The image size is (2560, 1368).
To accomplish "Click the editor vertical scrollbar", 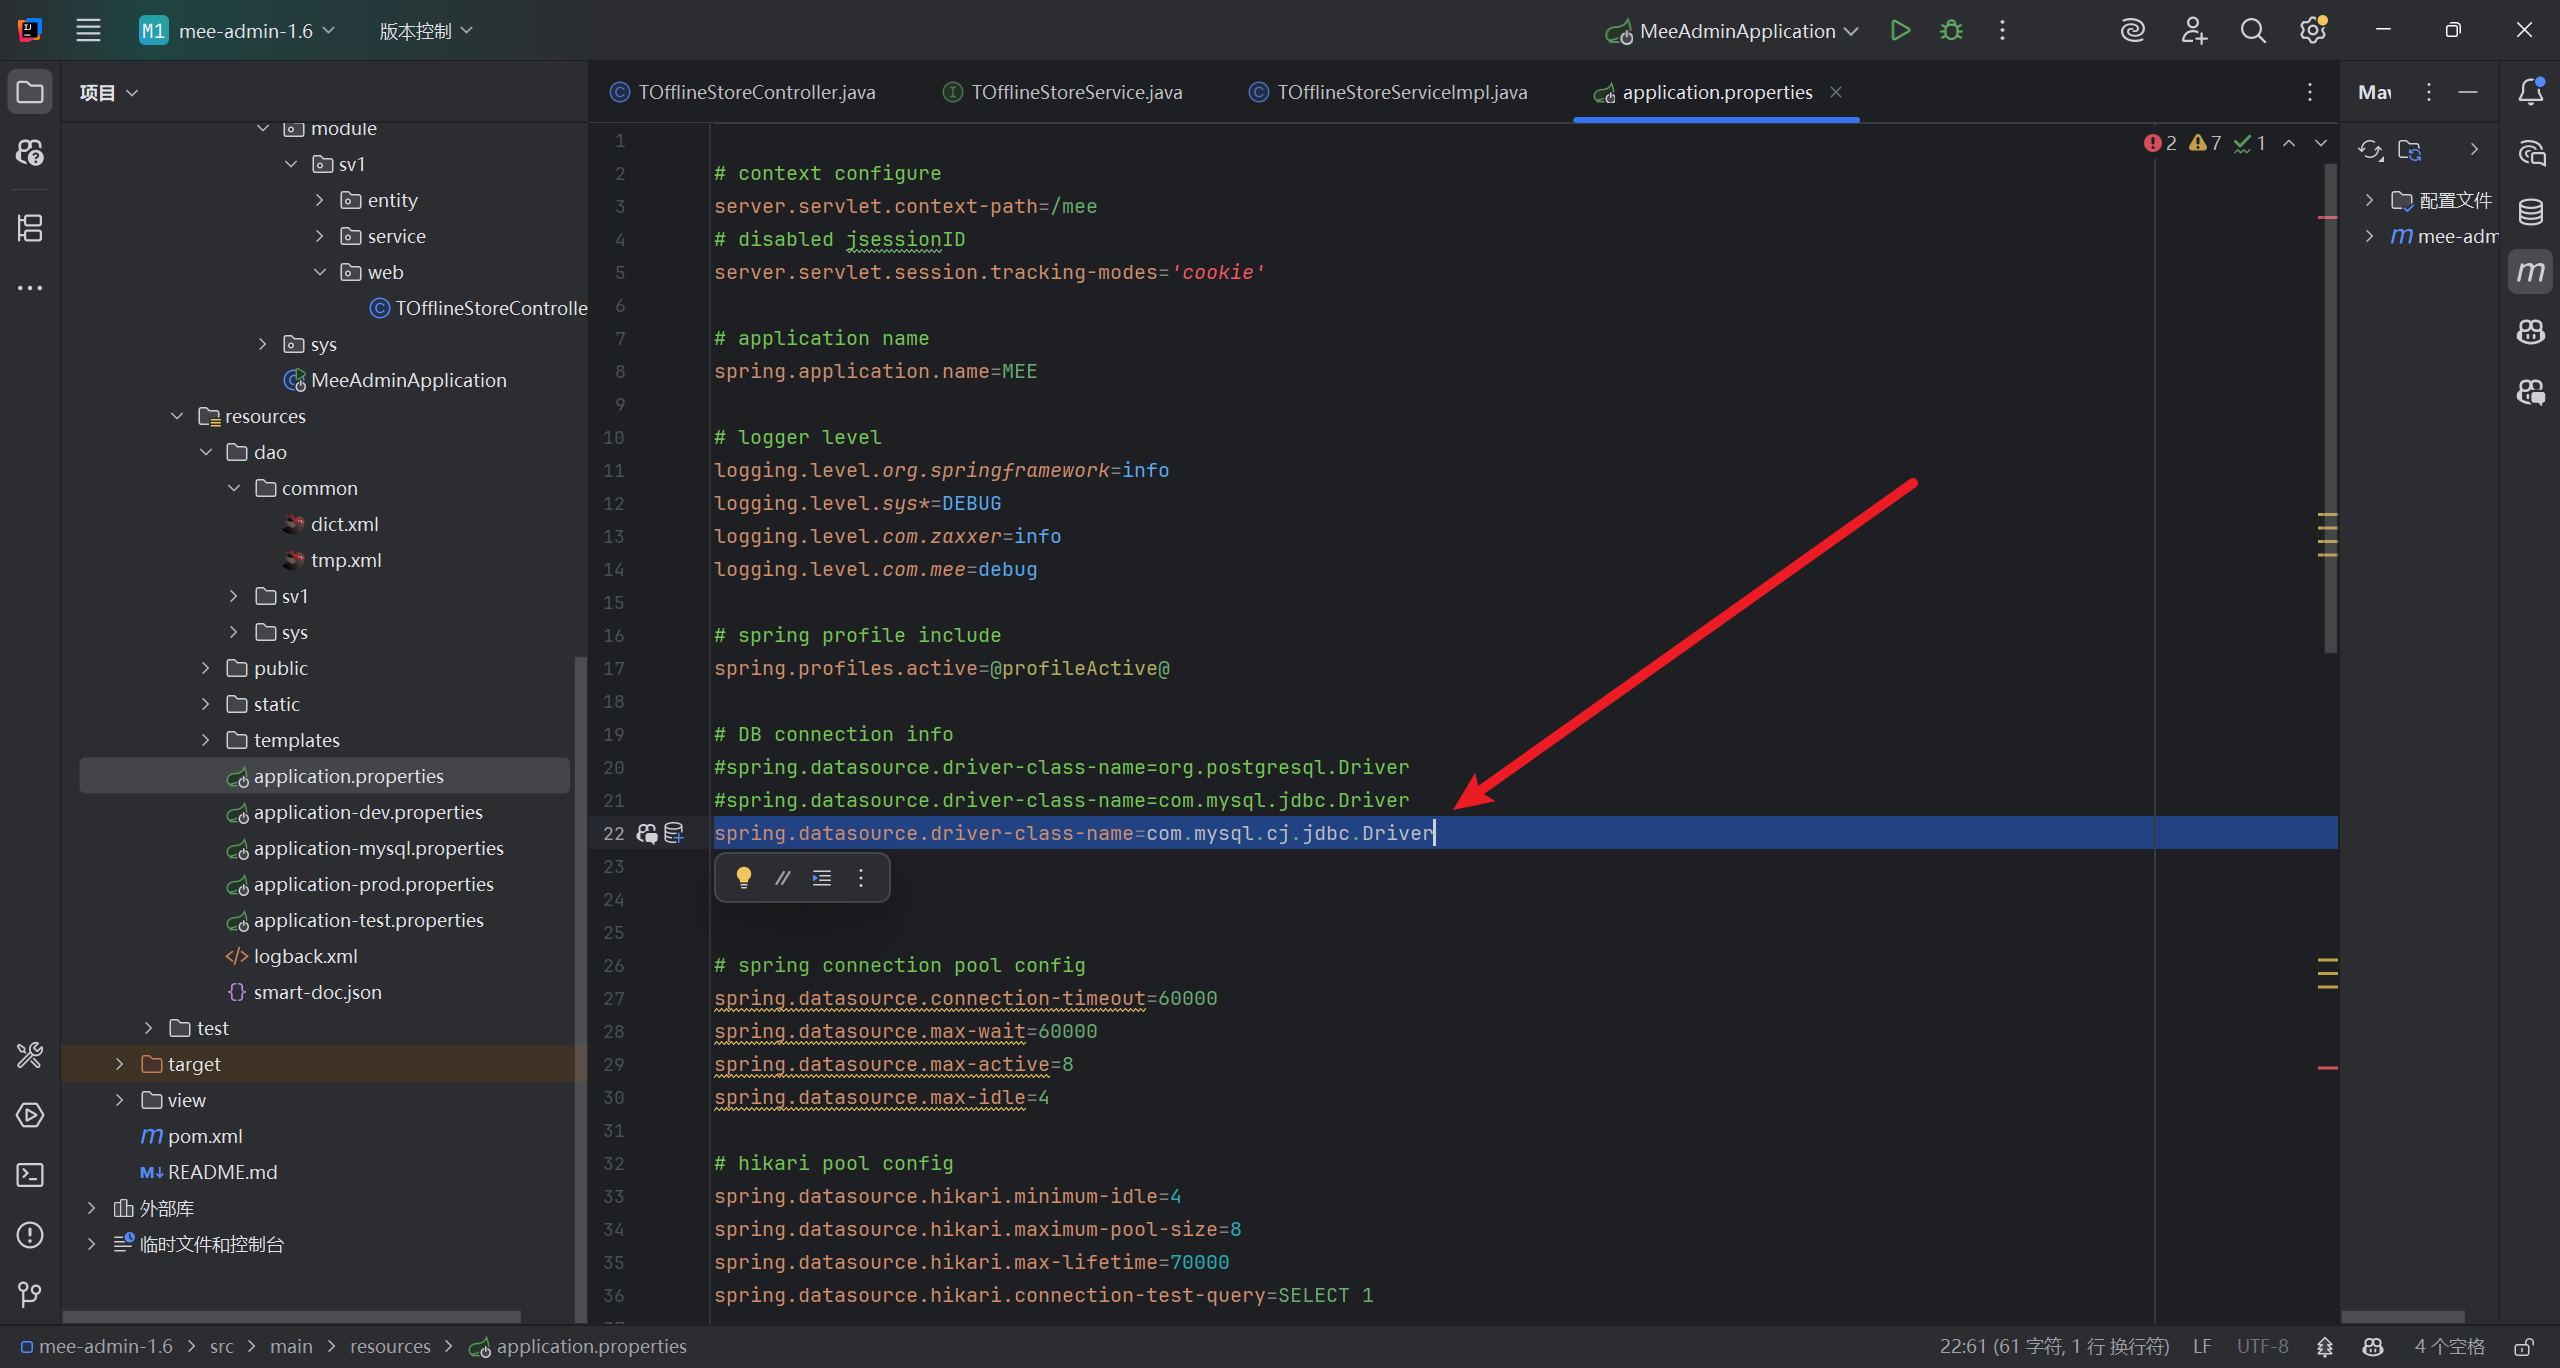I will pyautogui.click(x=2331, y=410).
